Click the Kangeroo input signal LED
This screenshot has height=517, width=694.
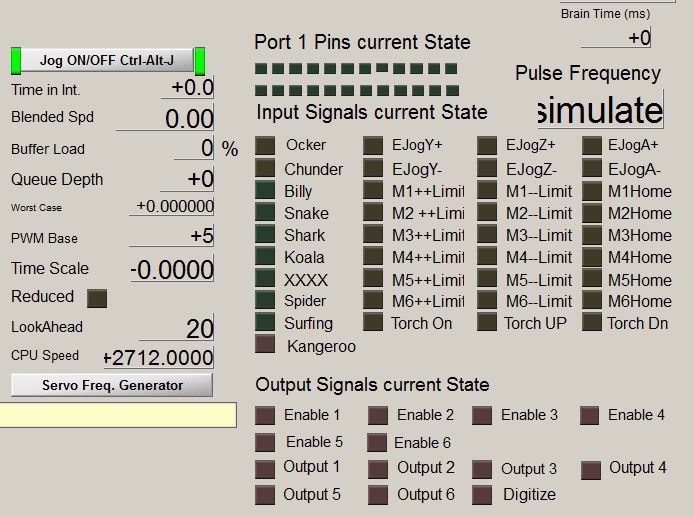265,345
